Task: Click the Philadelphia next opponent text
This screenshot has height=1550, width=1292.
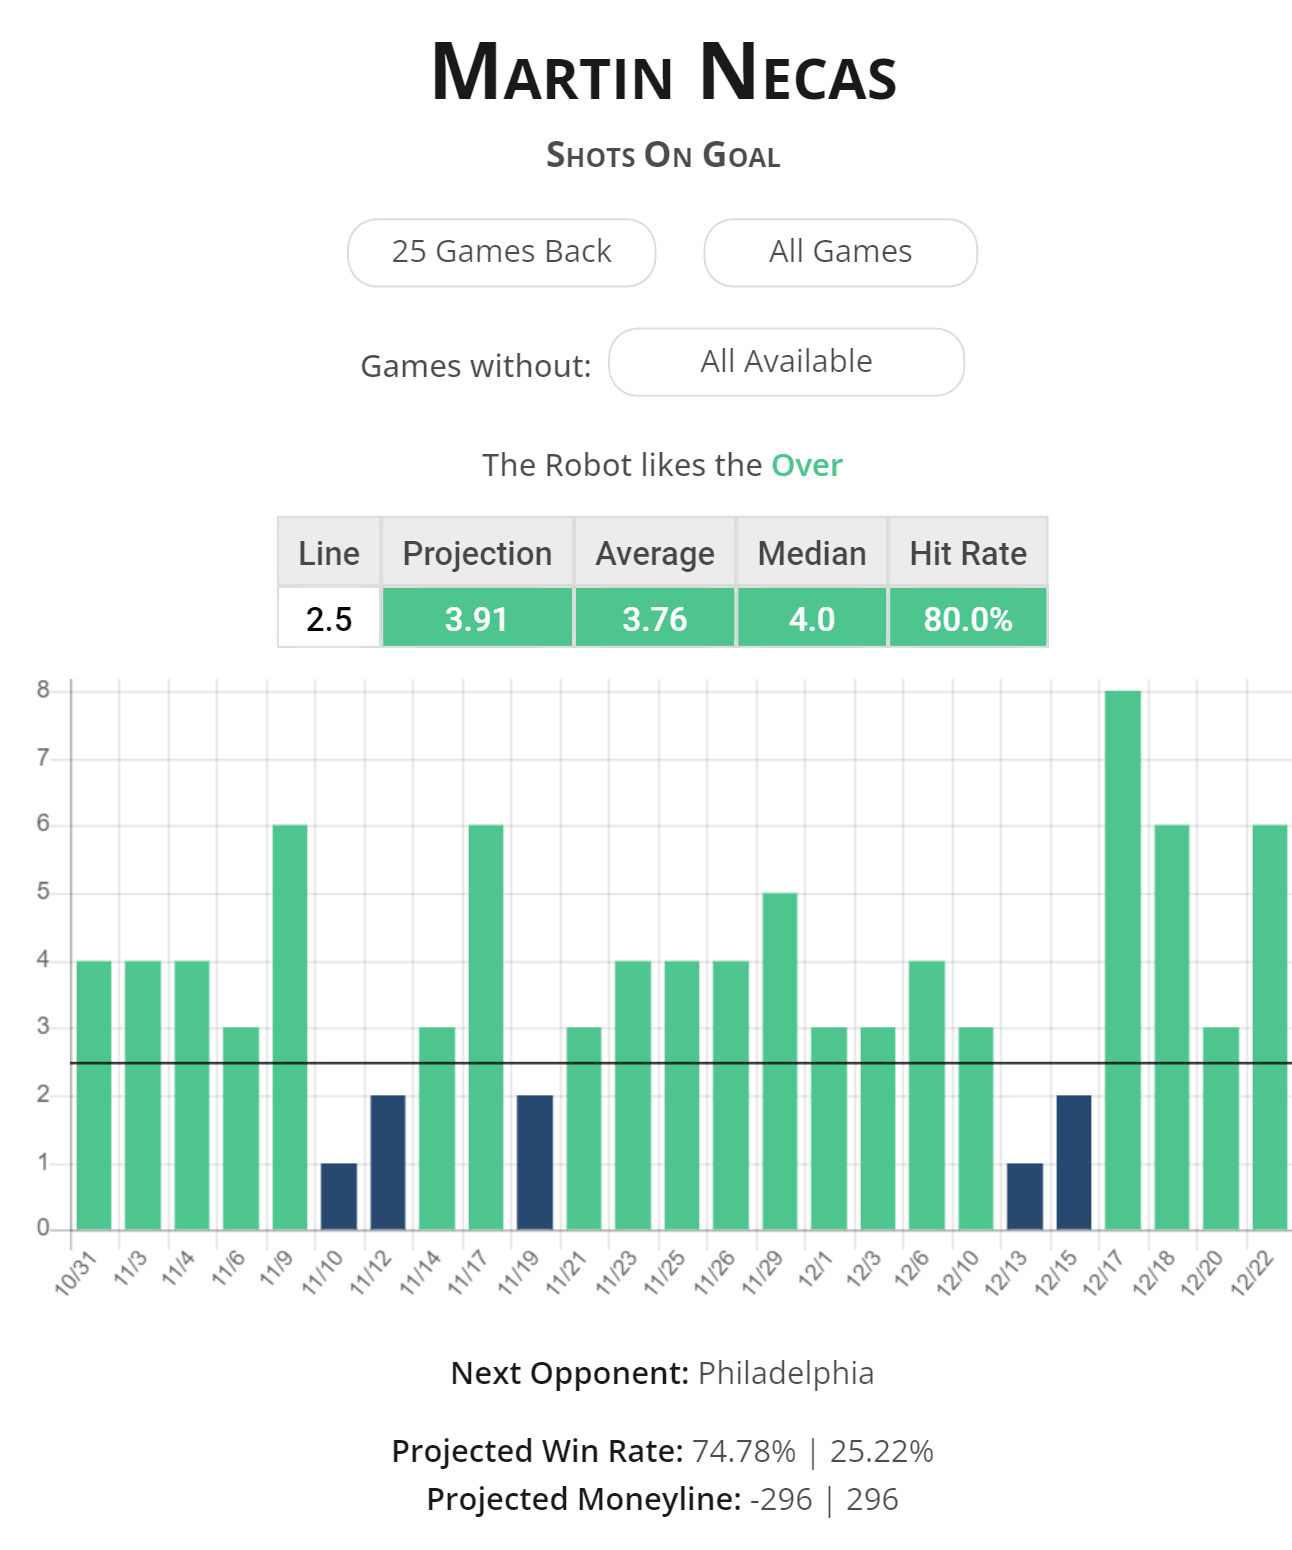Action: point(786,1373)
